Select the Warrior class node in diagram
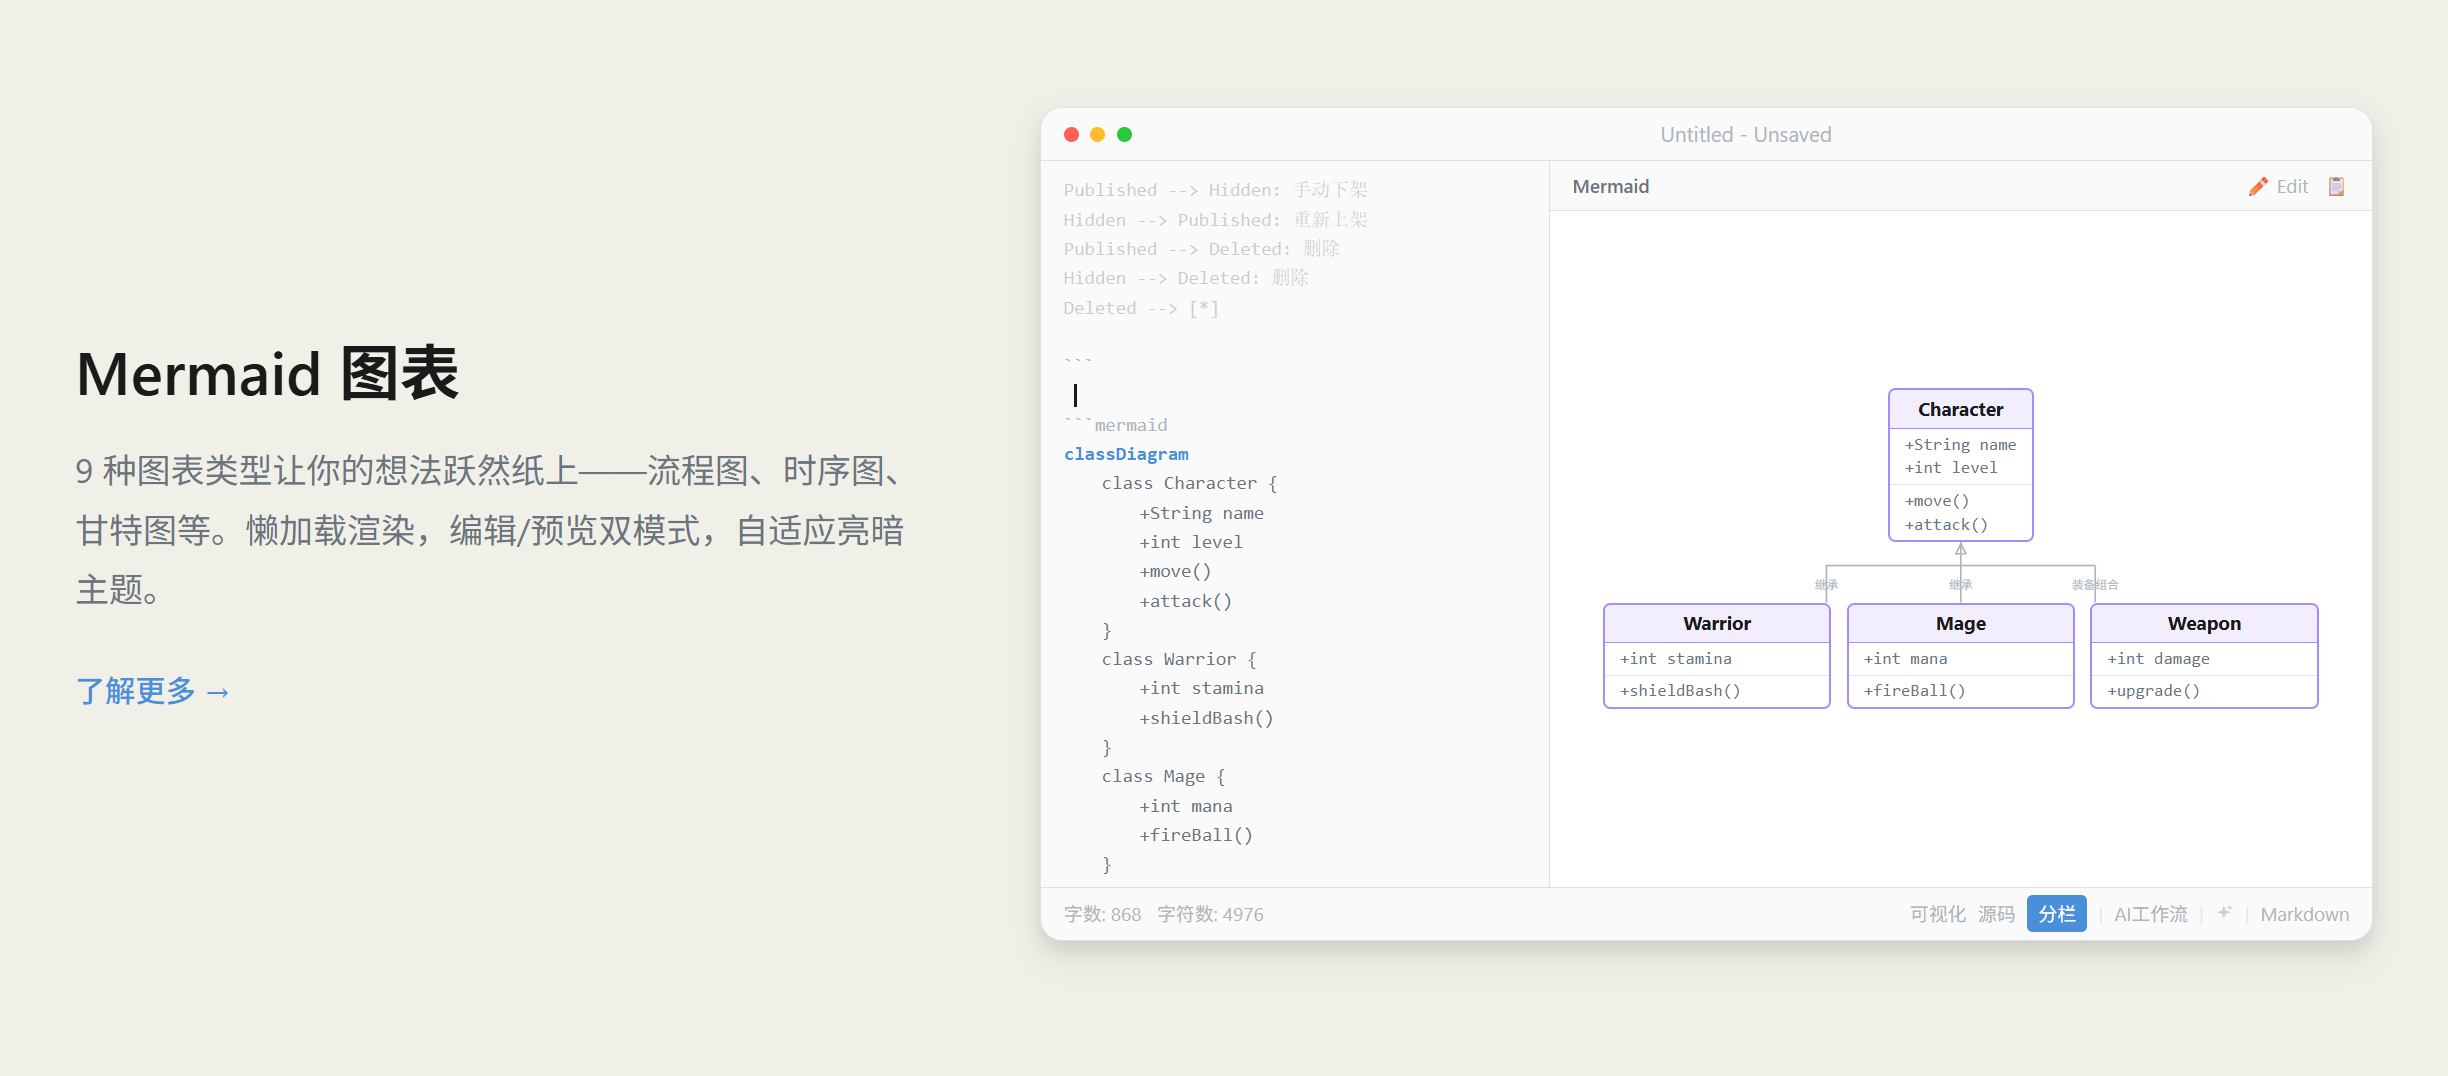Screen dimensions: 2448x1076 coord(1716,656)
